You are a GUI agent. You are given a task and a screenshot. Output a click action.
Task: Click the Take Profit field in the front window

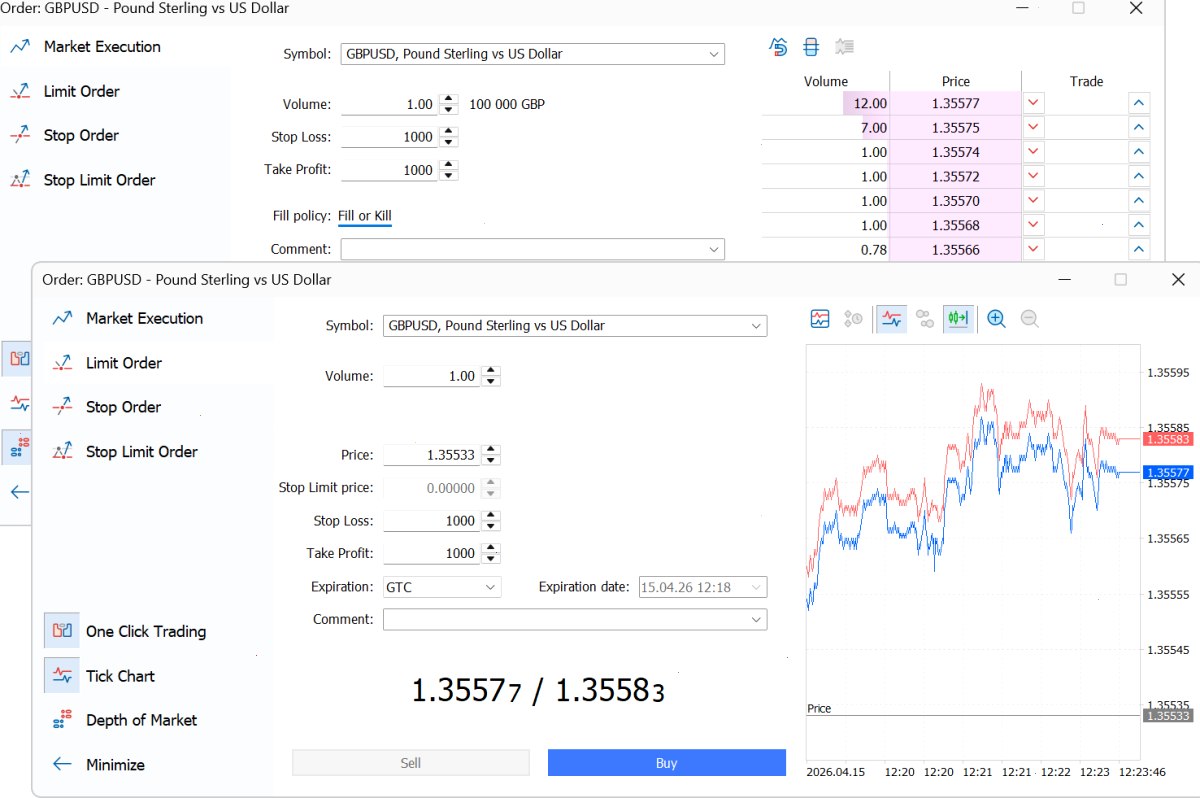click(x=432, y=553)
